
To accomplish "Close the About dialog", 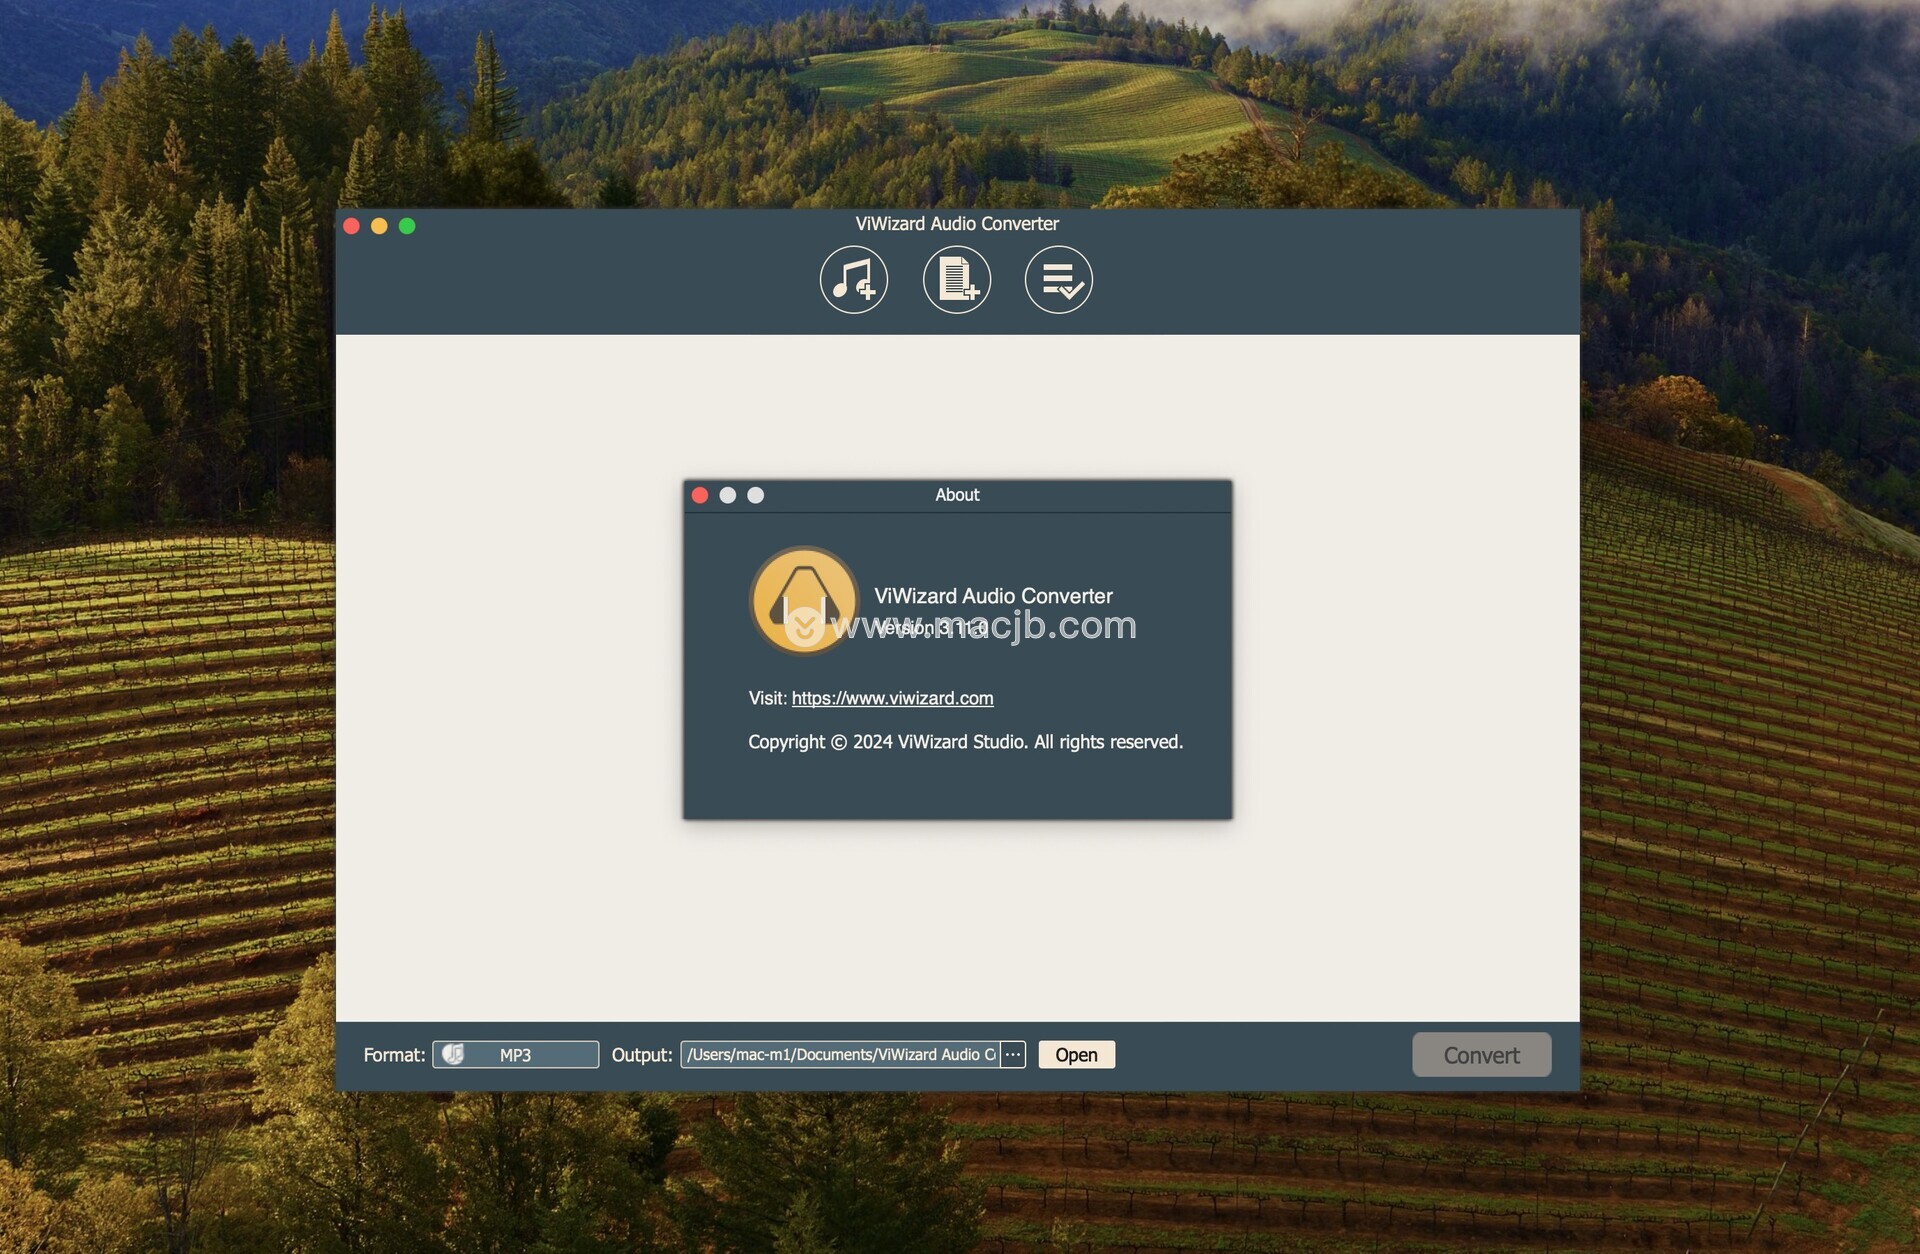I will click(x=700, y=495).
